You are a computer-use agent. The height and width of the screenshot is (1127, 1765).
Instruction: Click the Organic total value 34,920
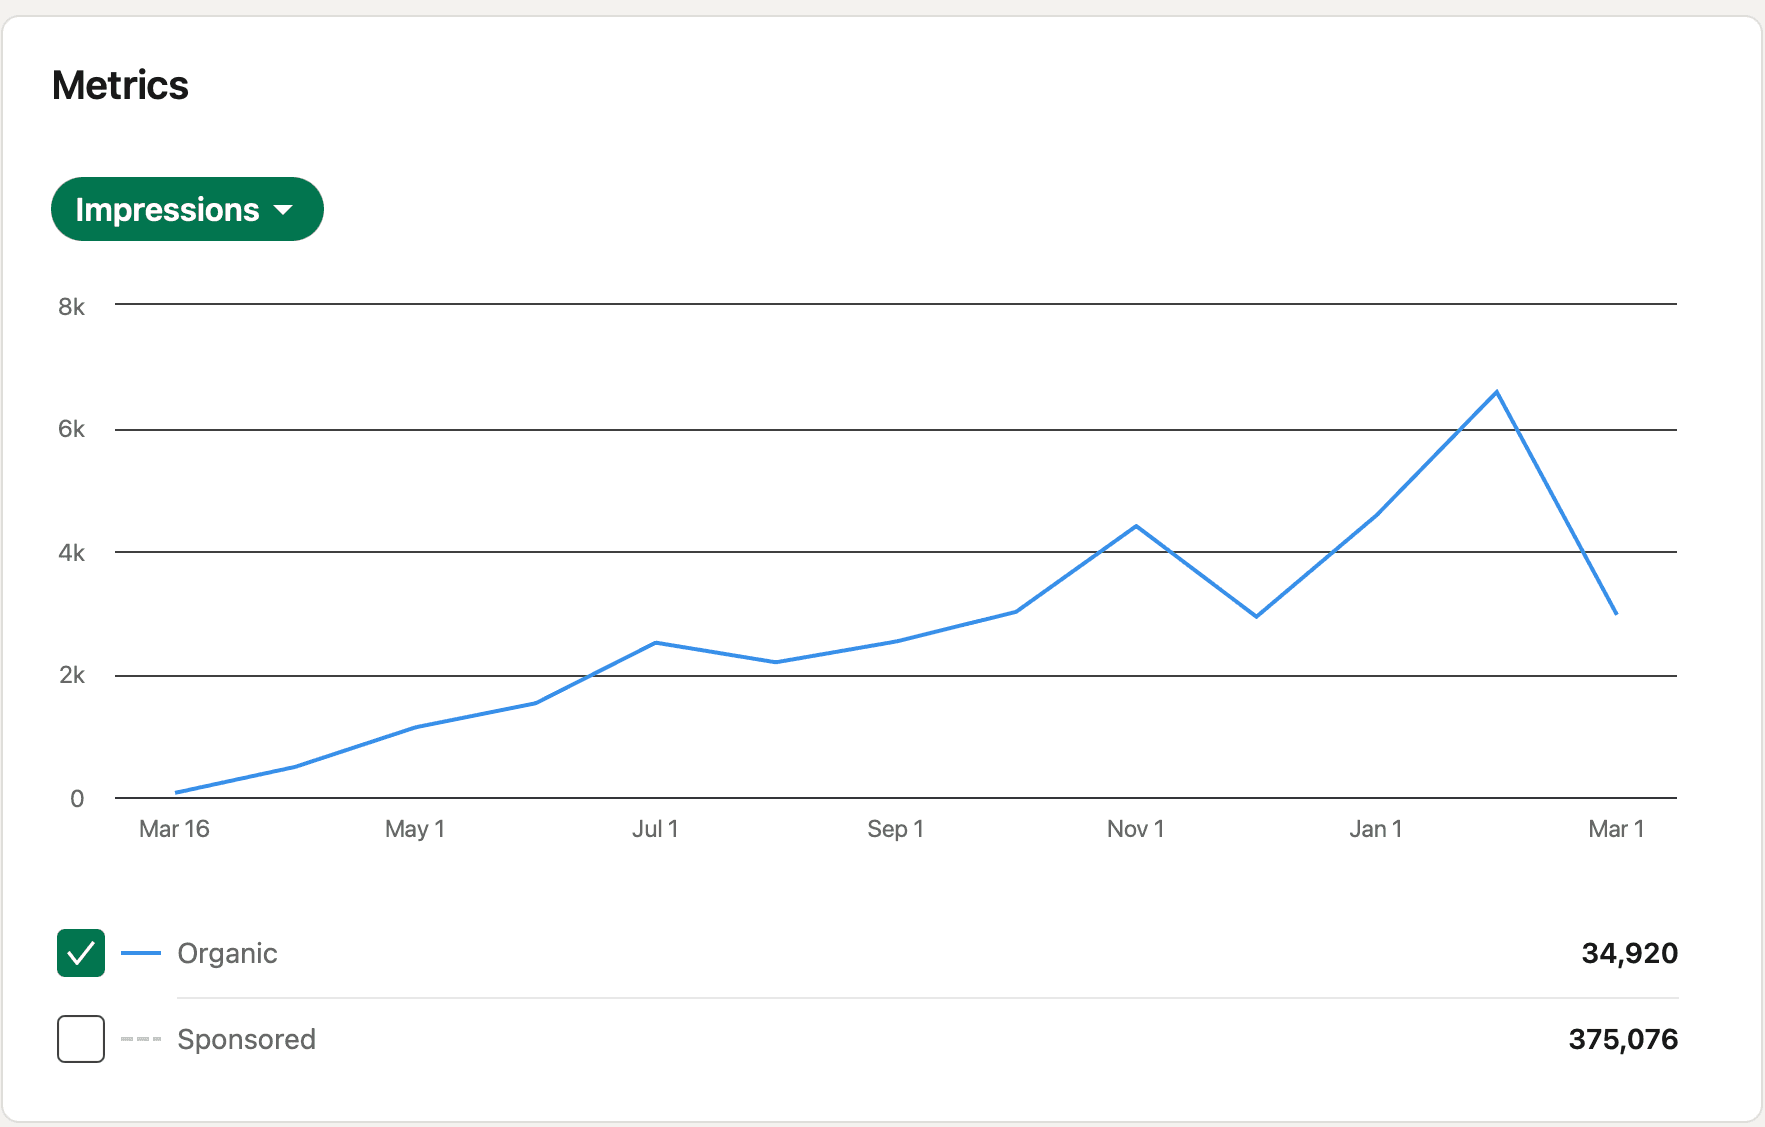pyautogui.click(x=1629, y=953)
